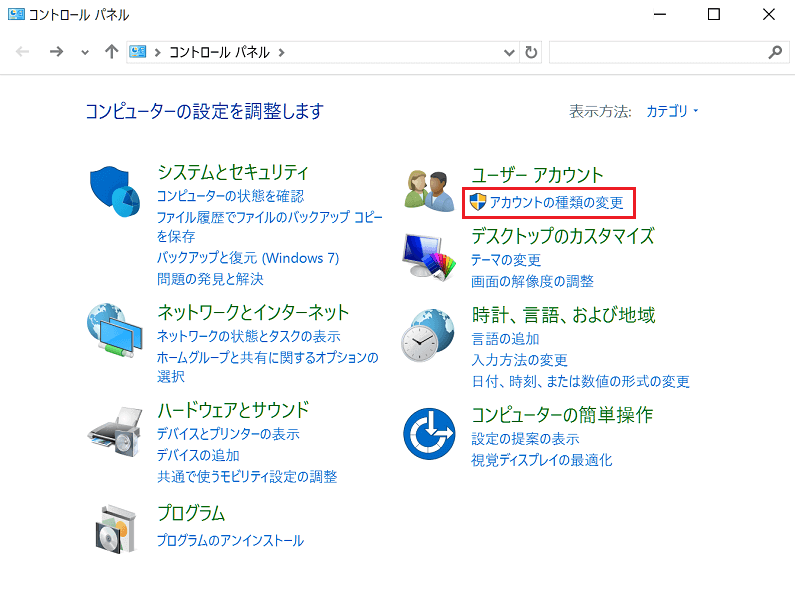Open recent locations dropdown arrow
795x603 pixels.
click(85, 52)
